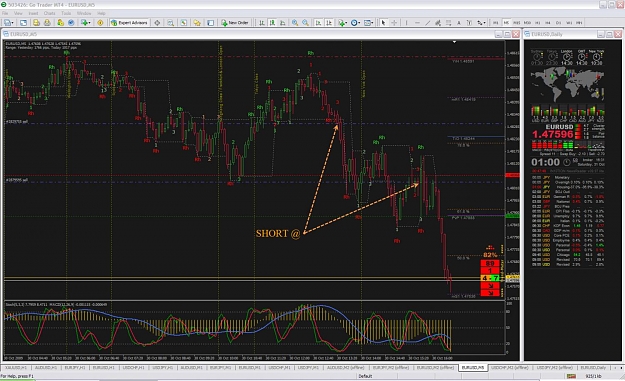Open the File menu
The image size is (625, 381).
(x=5, y=13)
